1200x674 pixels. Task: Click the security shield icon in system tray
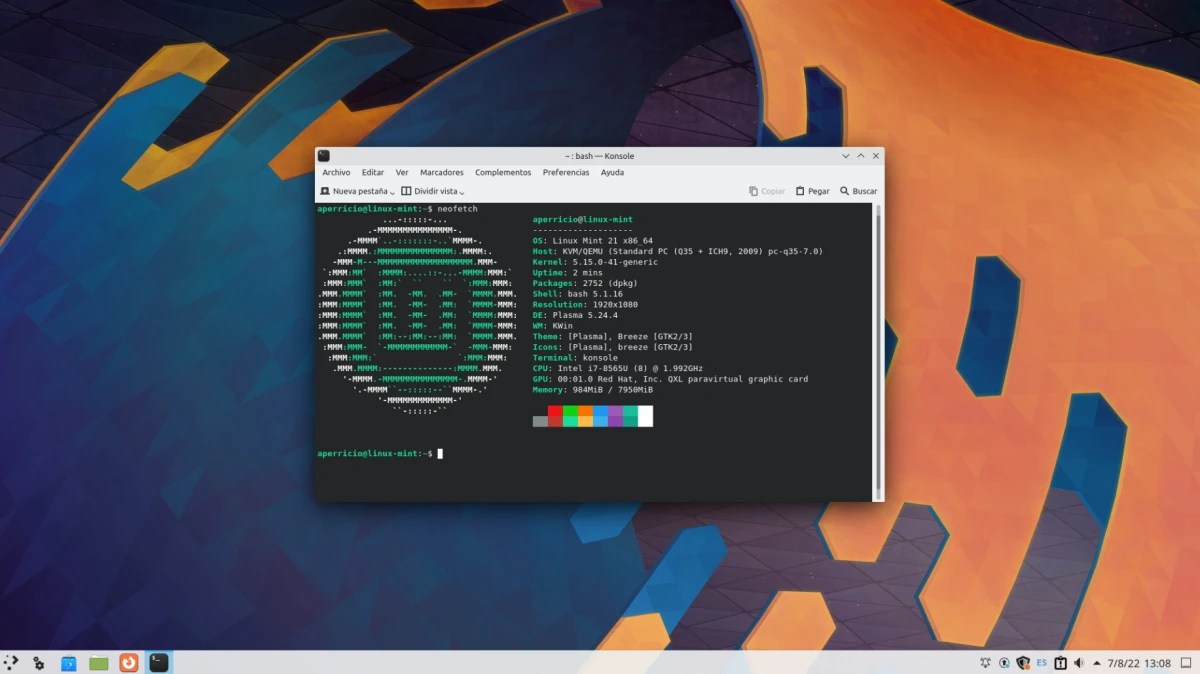tap(1022, 662)
